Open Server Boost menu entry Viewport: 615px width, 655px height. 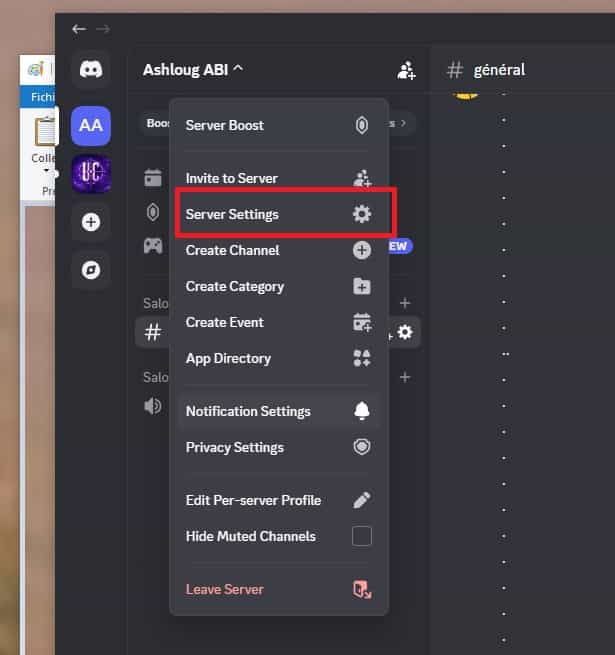click(x=279, y=125)
